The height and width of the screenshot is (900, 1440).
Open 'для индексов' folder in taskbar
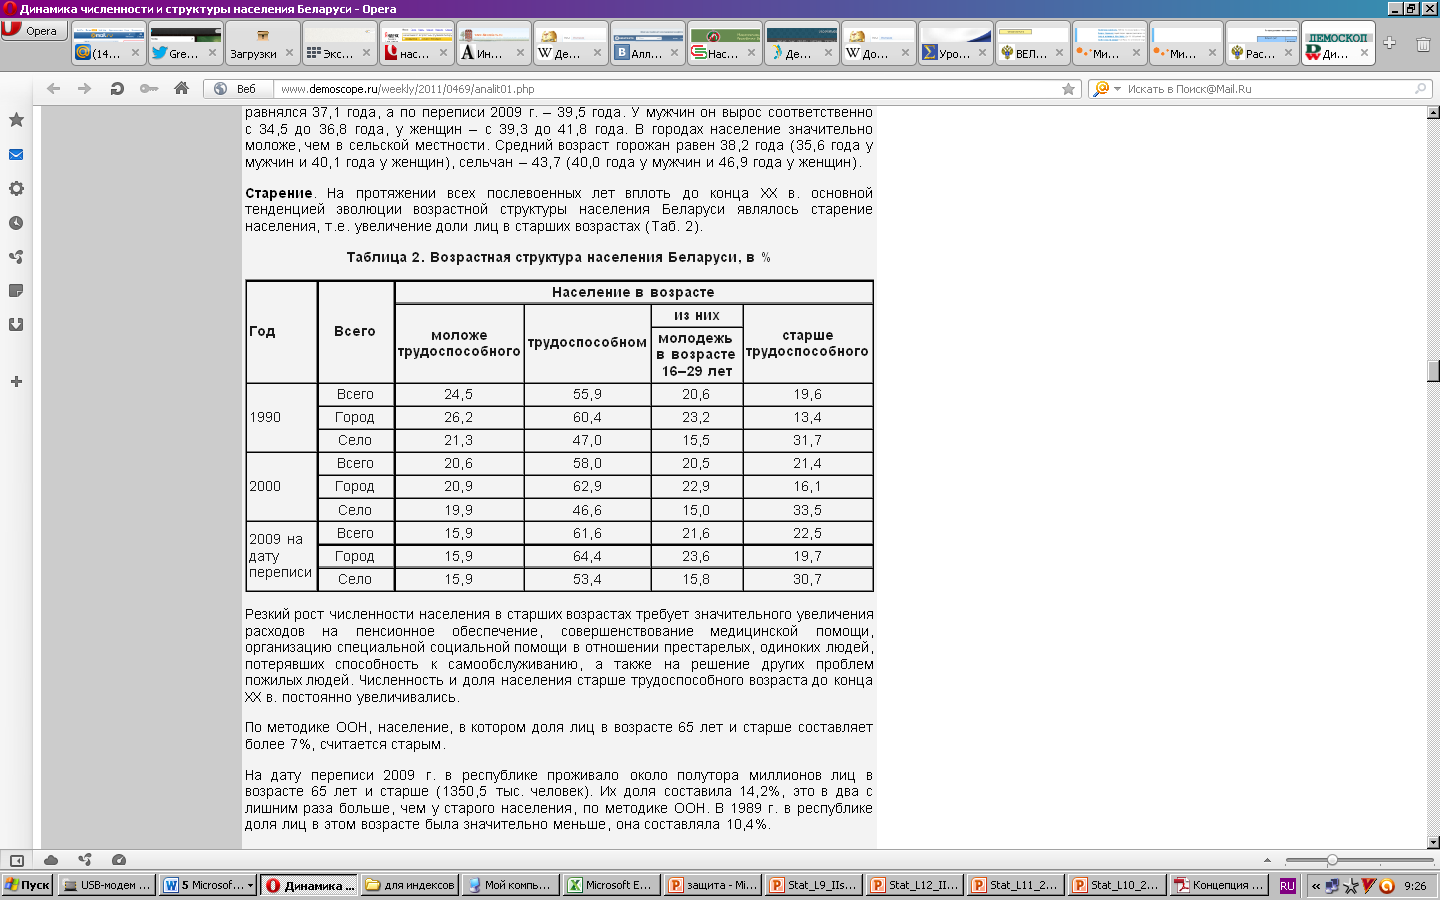tap(410, 885)
